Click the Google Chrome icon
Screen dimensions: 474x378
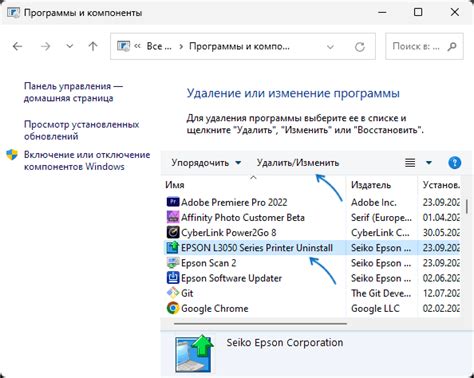click(173, 308)
